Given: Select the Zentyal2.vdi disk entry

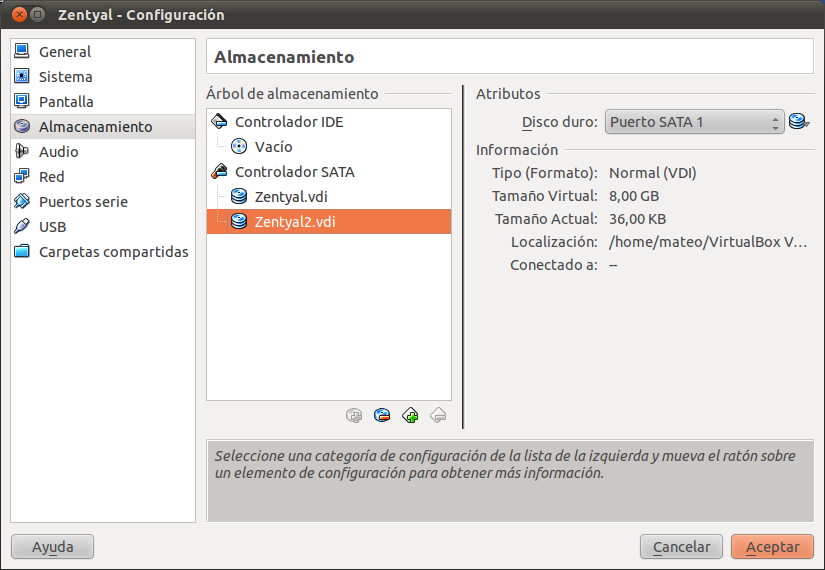Looking at the screenshot, I should (329, 222).
